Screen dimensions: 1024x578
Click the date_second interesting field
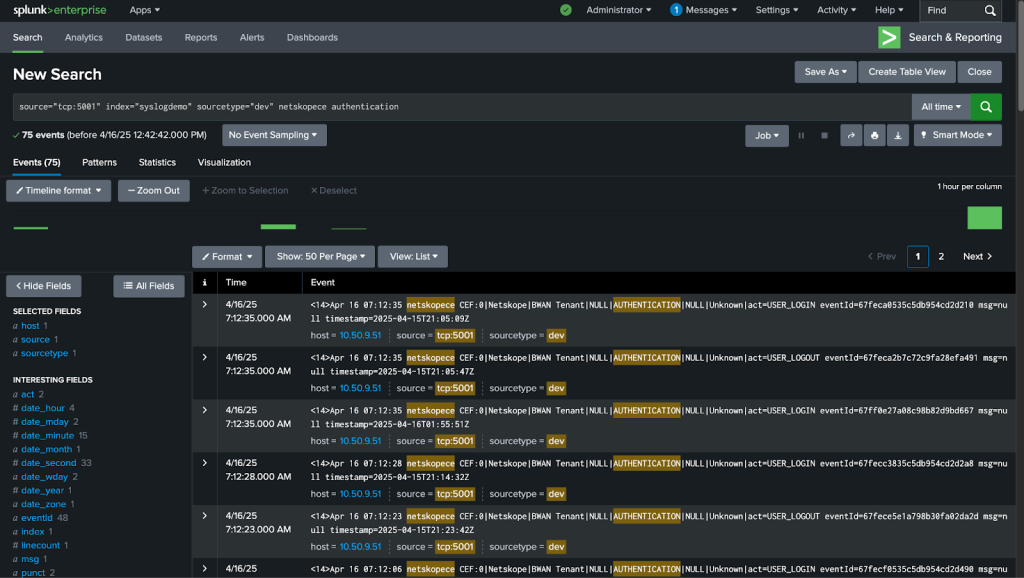(48, 463)
